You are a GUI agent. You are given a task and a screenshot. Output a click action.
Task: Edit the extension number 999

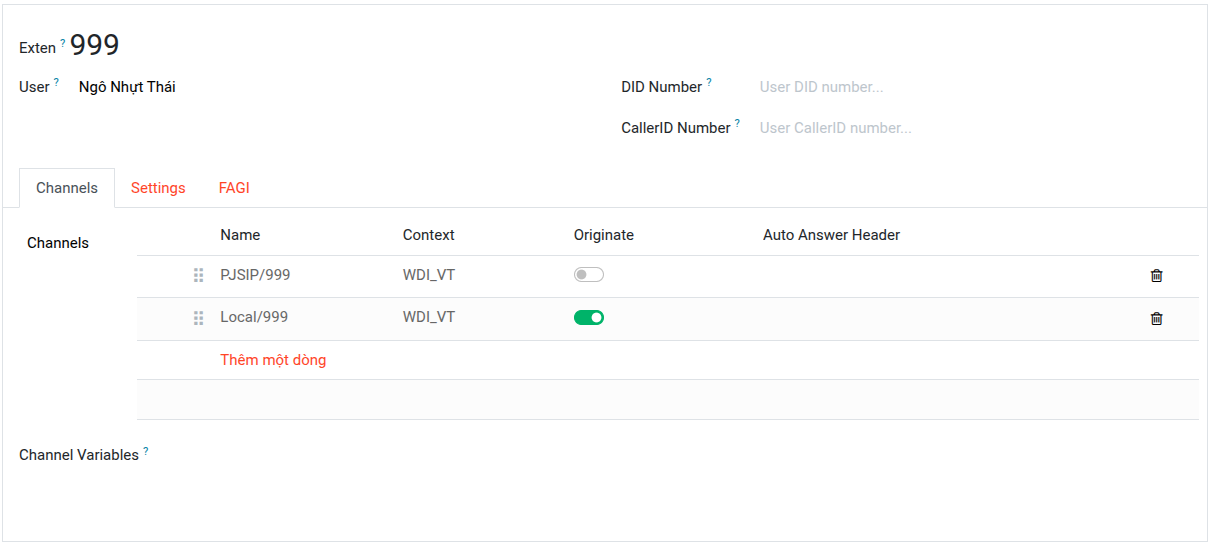(95, 45)
